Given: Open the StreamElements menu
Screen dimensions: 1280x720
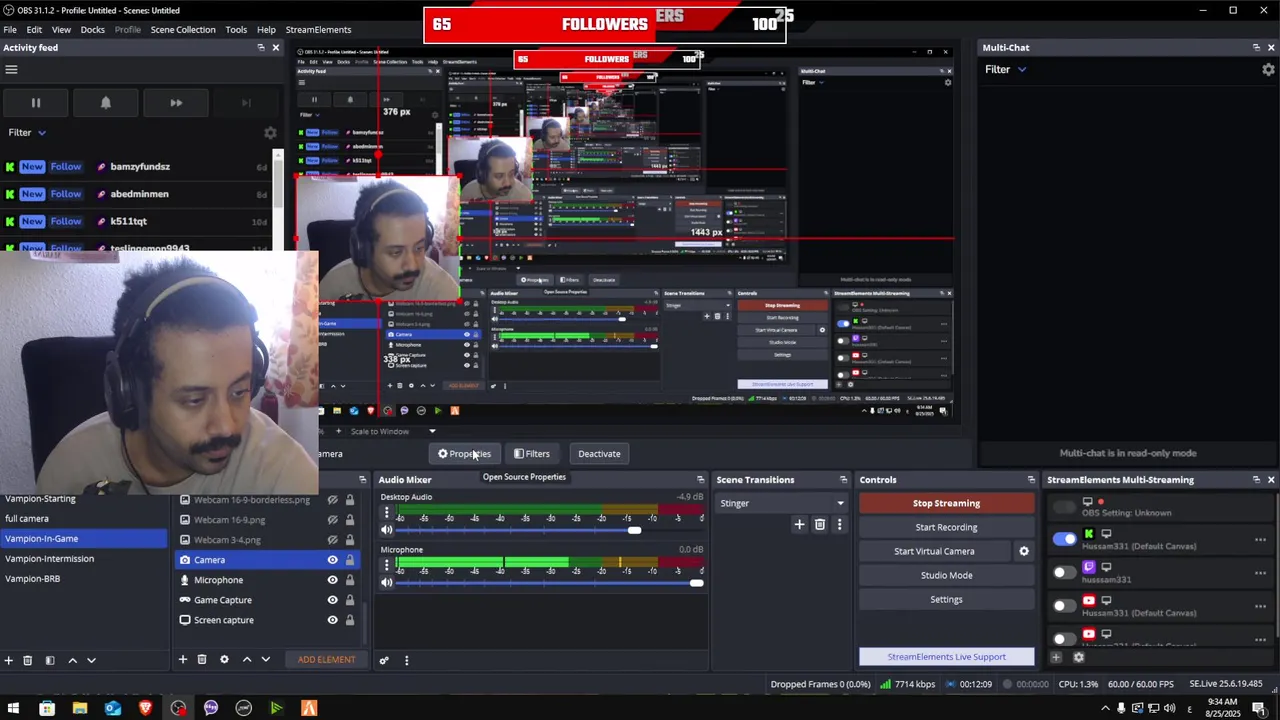Looking at the screenshot, I should click(318, 29).
